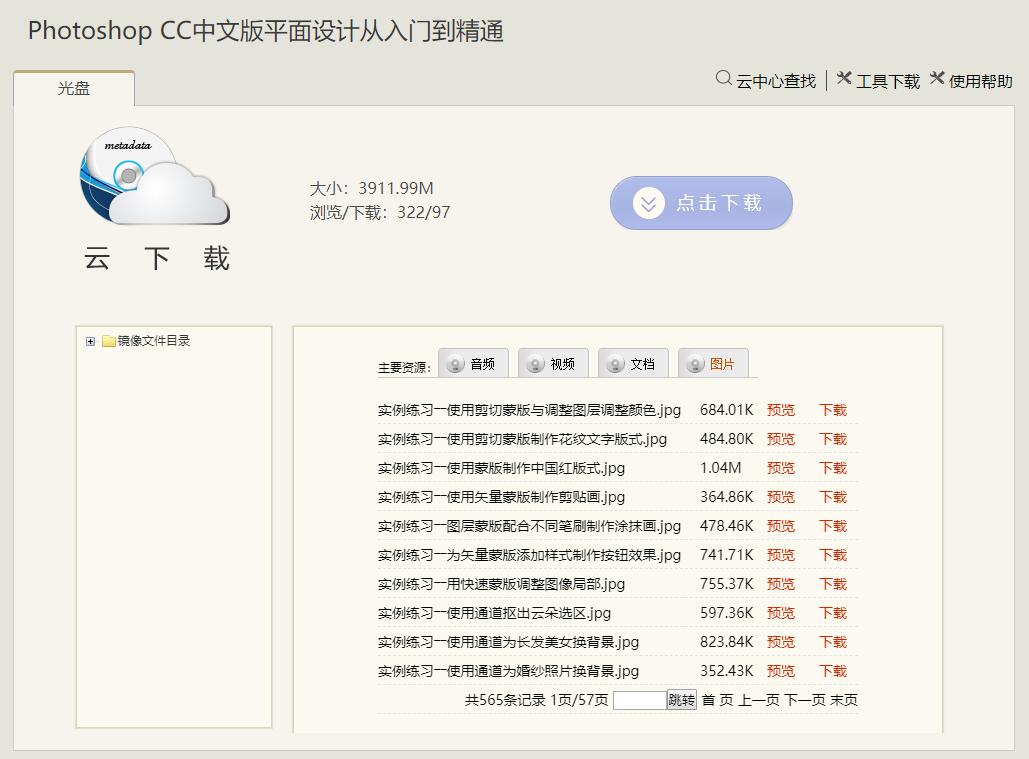
Task: Click the 点击下载 button
Action: tap(702, 203)
